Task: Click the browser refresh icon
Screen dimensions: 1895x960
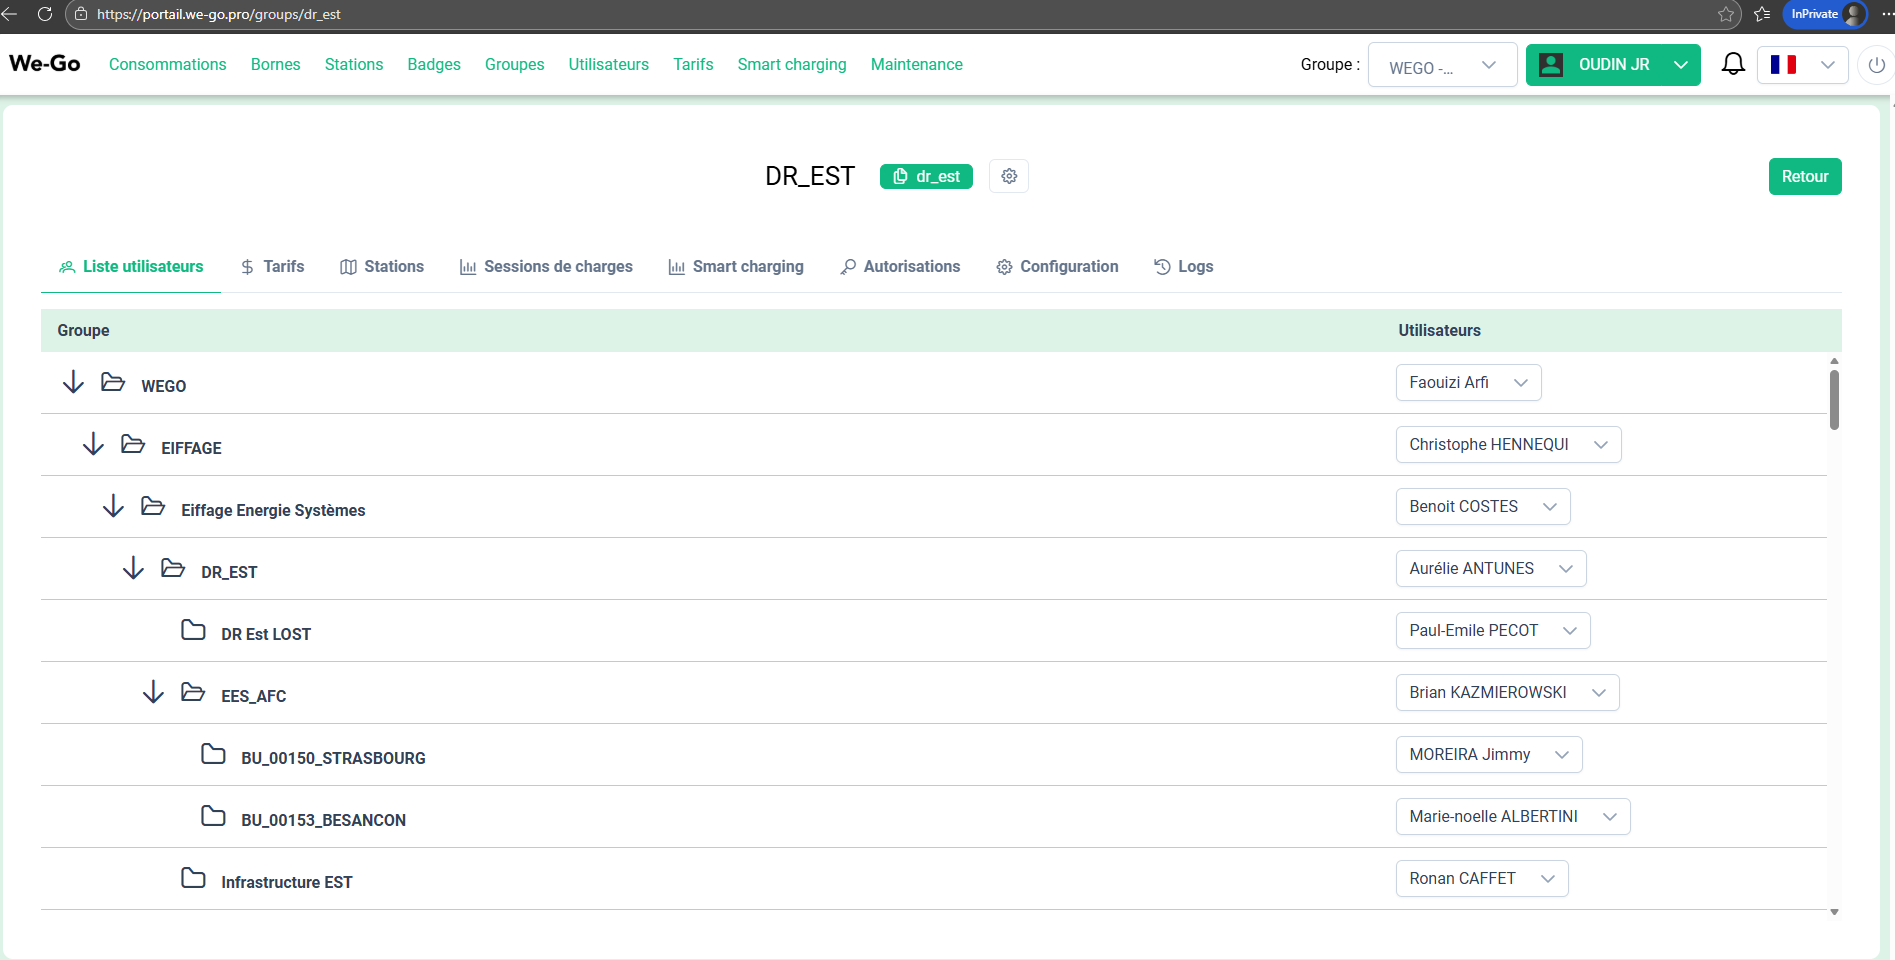Action: pyautogui.click(x=45, y=14)
